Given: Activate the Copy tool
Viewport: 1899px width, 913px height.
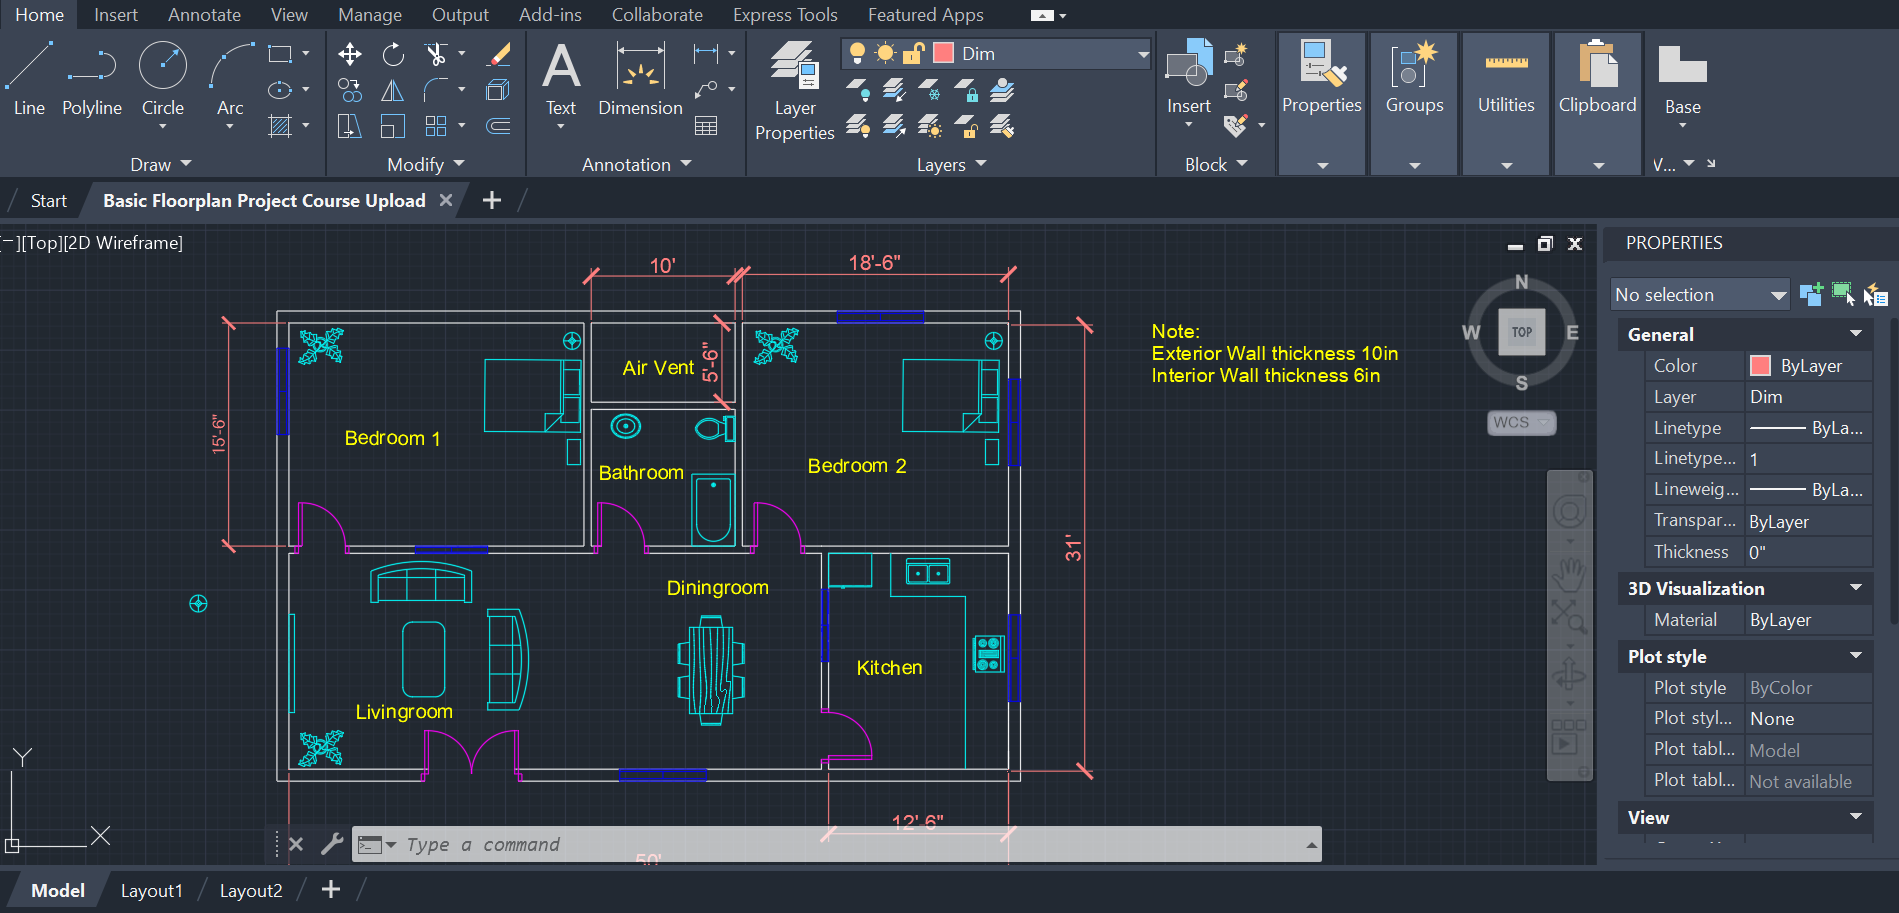Looking at the screenshot, I should click(x=350, y=90).
